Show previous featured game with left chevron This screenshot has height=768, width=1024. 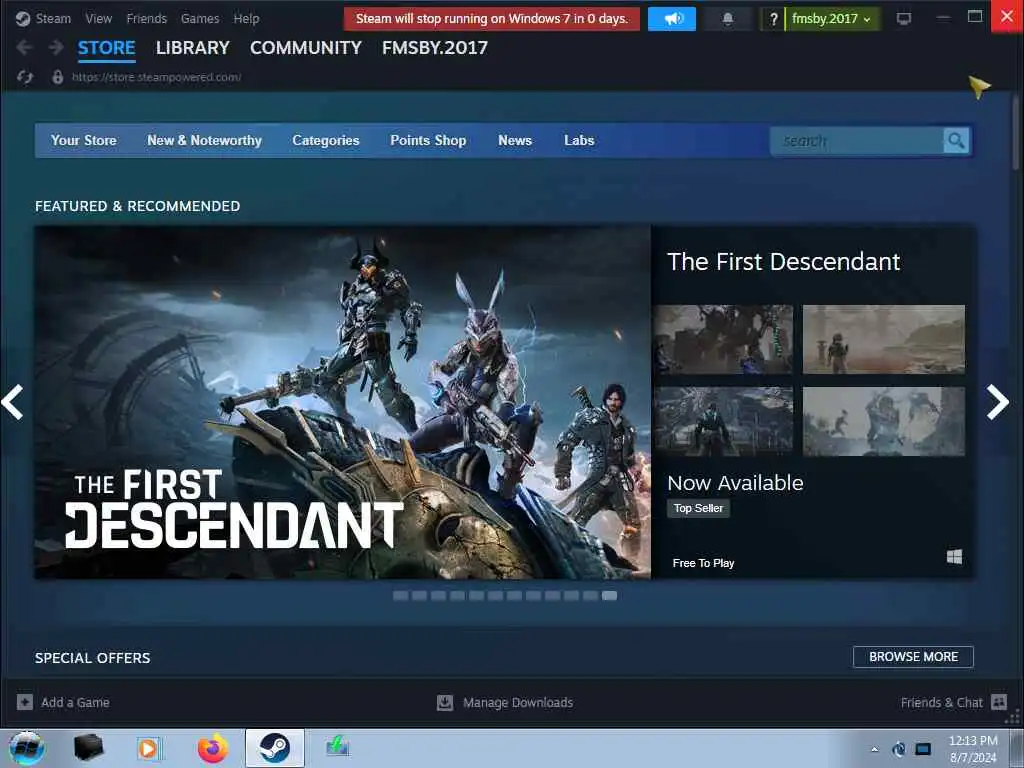tap(12, 402)
